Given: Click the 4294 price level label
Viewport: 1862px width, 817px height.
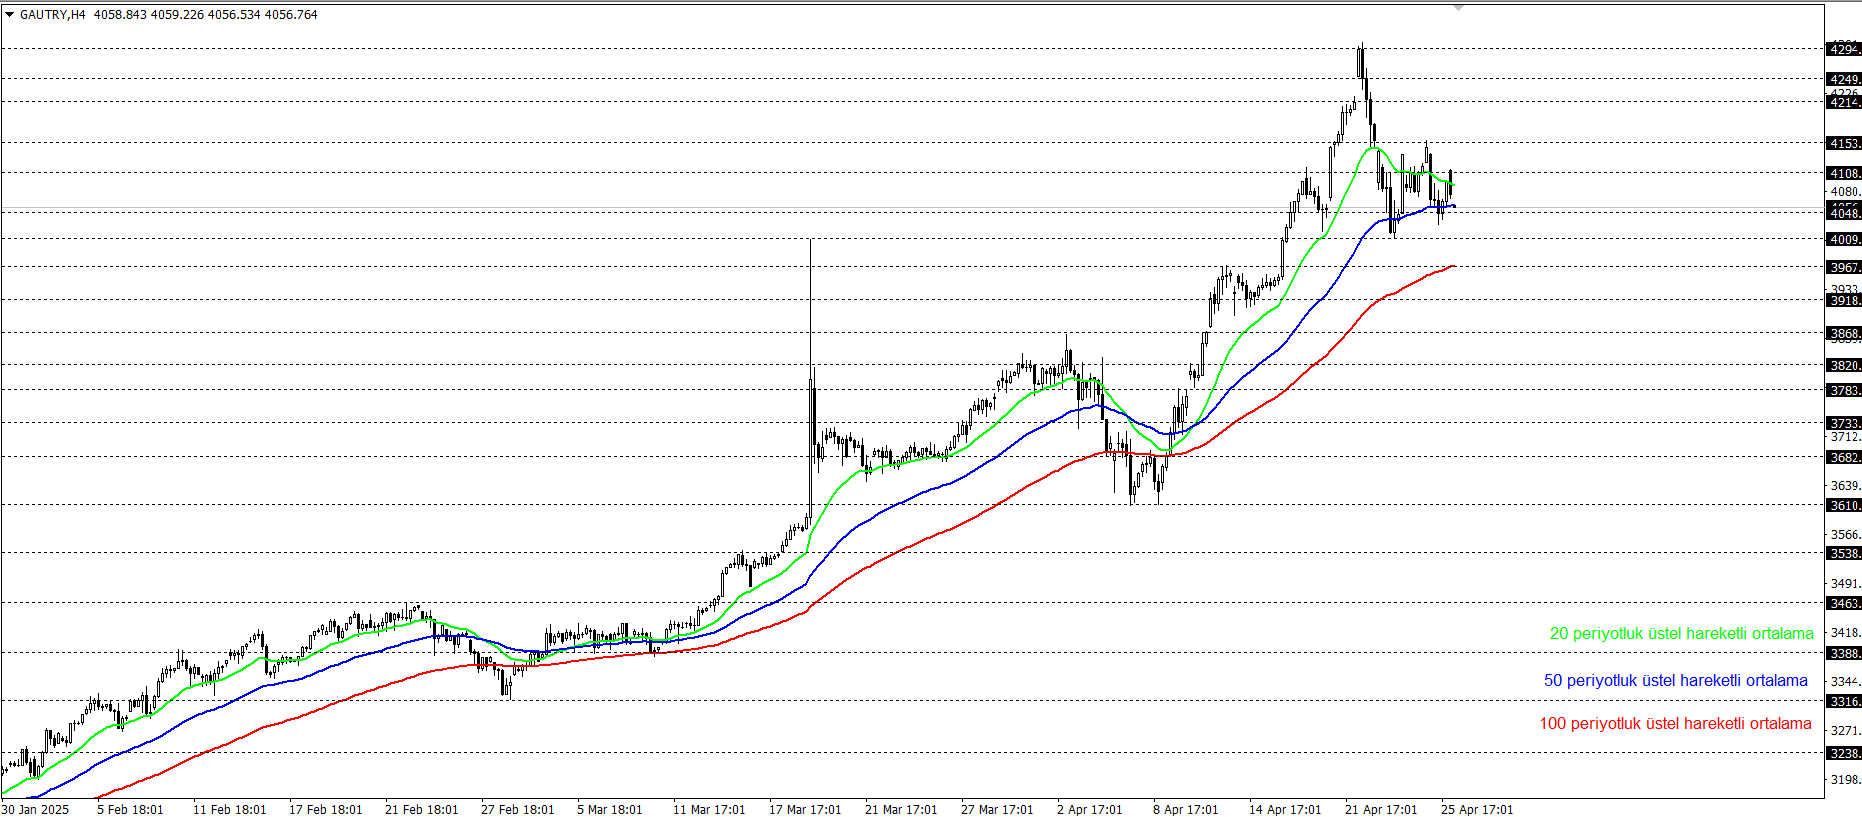Looking at the screenshot, I should (1844, 49).
